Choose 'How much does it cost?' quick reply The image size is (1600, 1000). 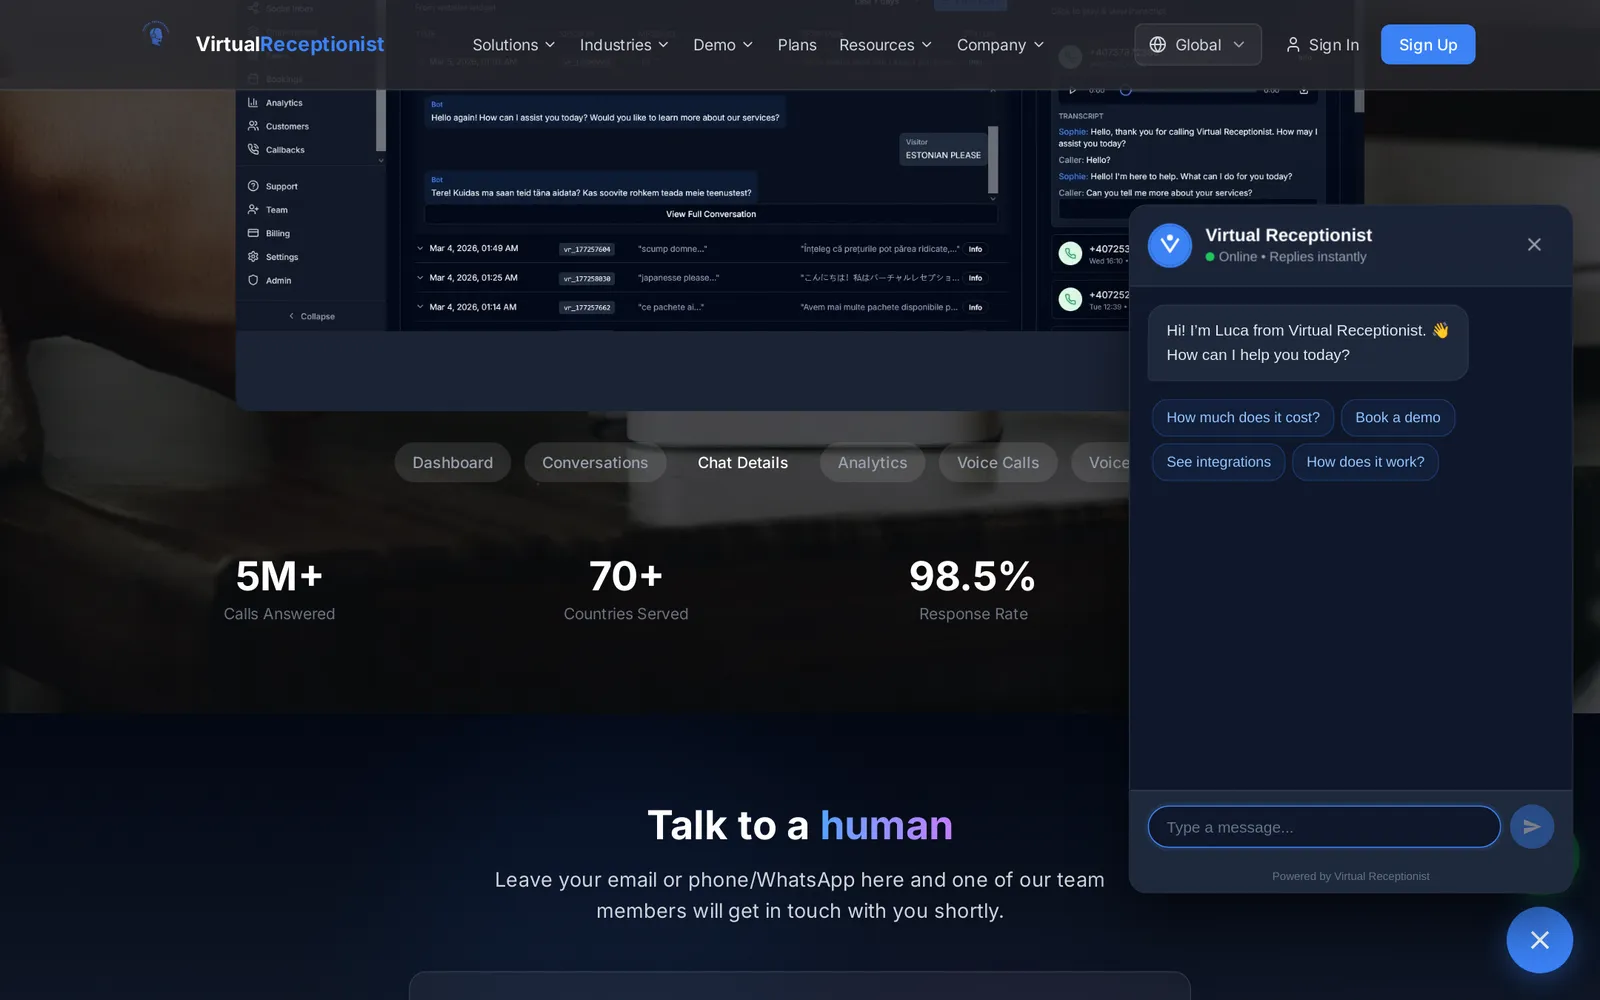click(1243, 418)
